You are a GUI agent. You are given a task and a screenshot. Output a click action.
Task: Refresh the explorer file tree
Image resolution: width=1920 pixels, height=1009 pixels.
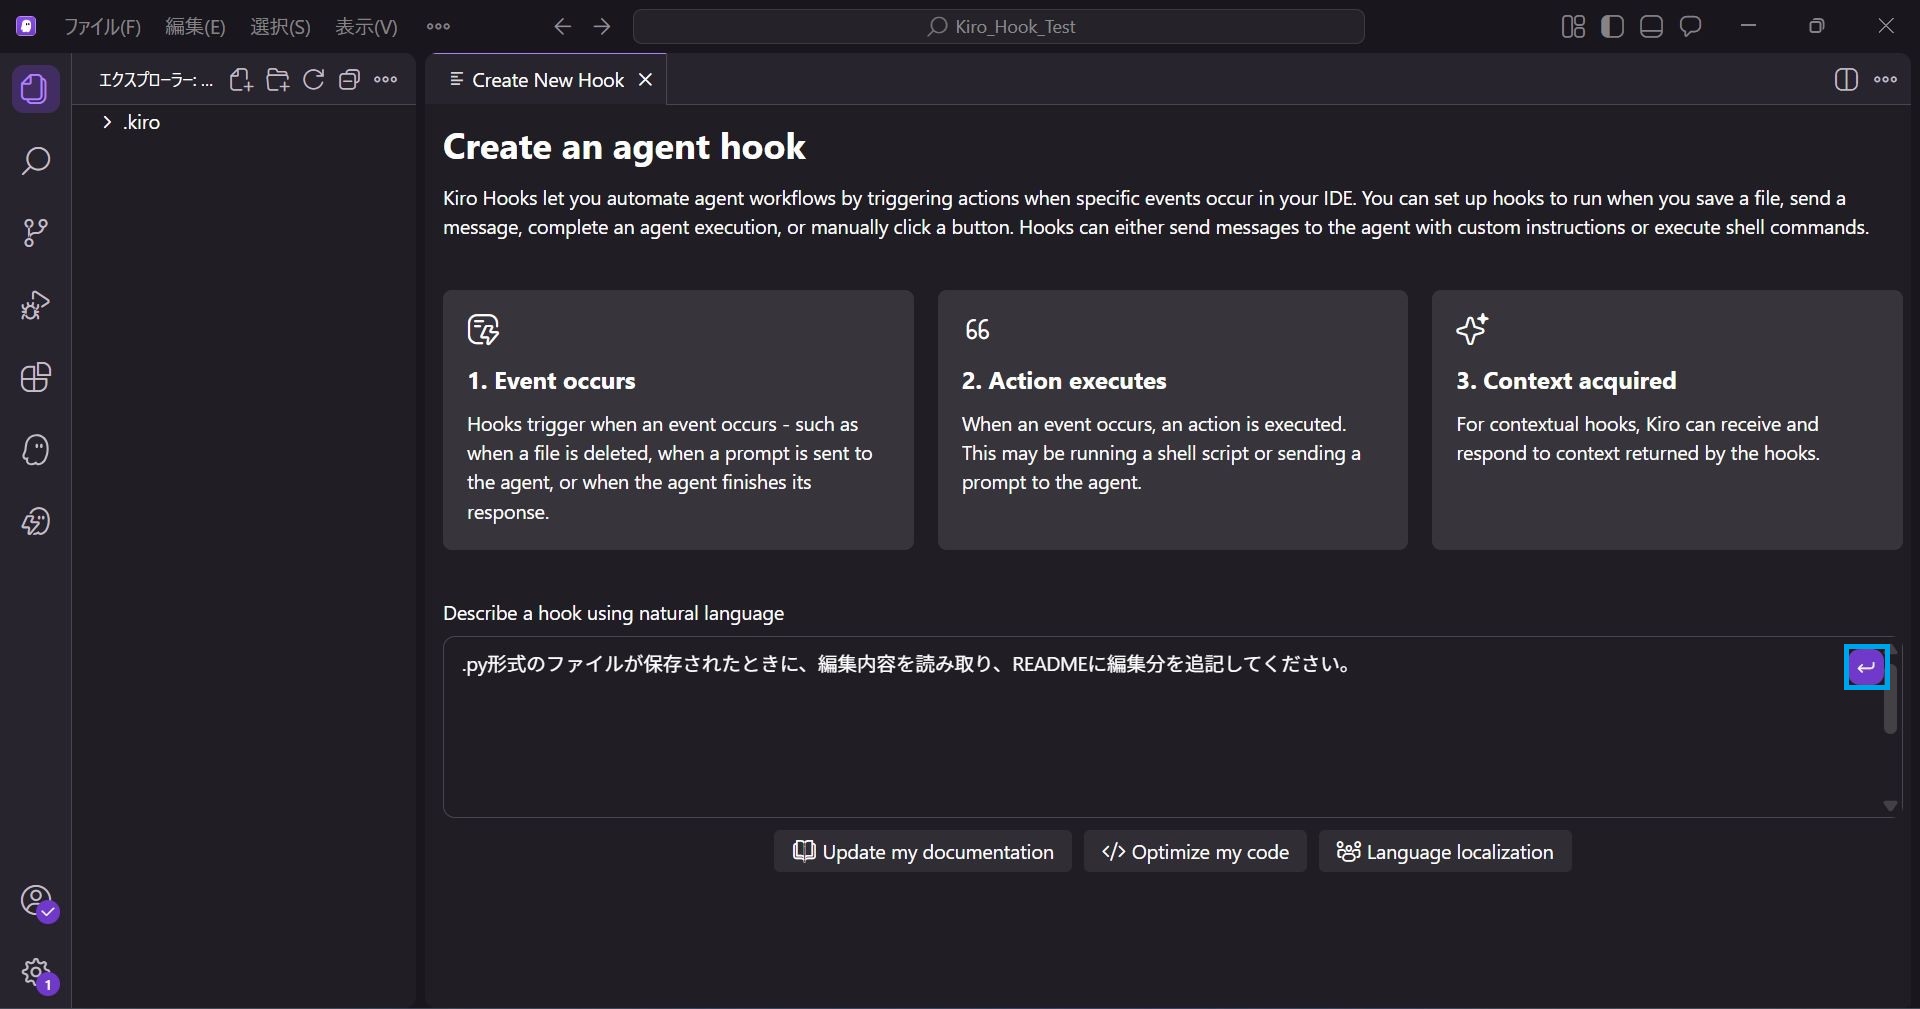coord(313,80)
